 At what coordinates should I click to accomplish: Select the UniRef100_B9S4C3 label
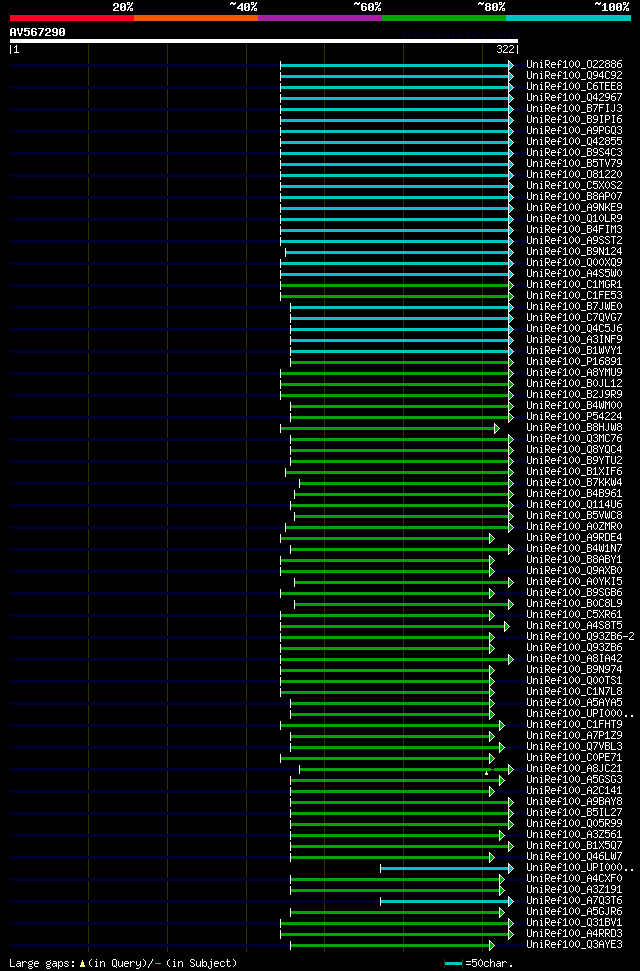tap(574, 152)
